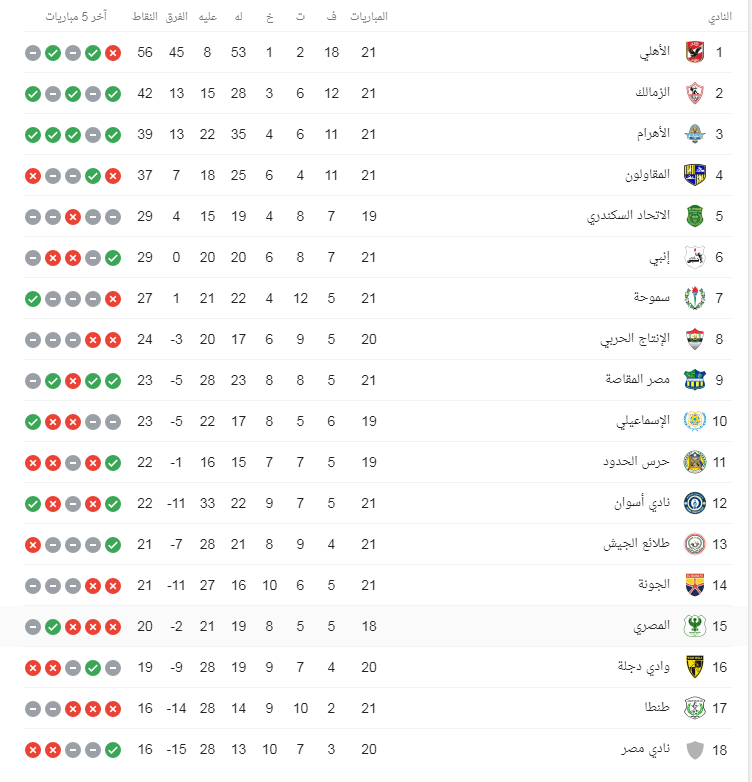This screenshot has height=782, width=752.
Task: Click Al Ahly's red loss indicator in last five
Action: click(113, 52)
